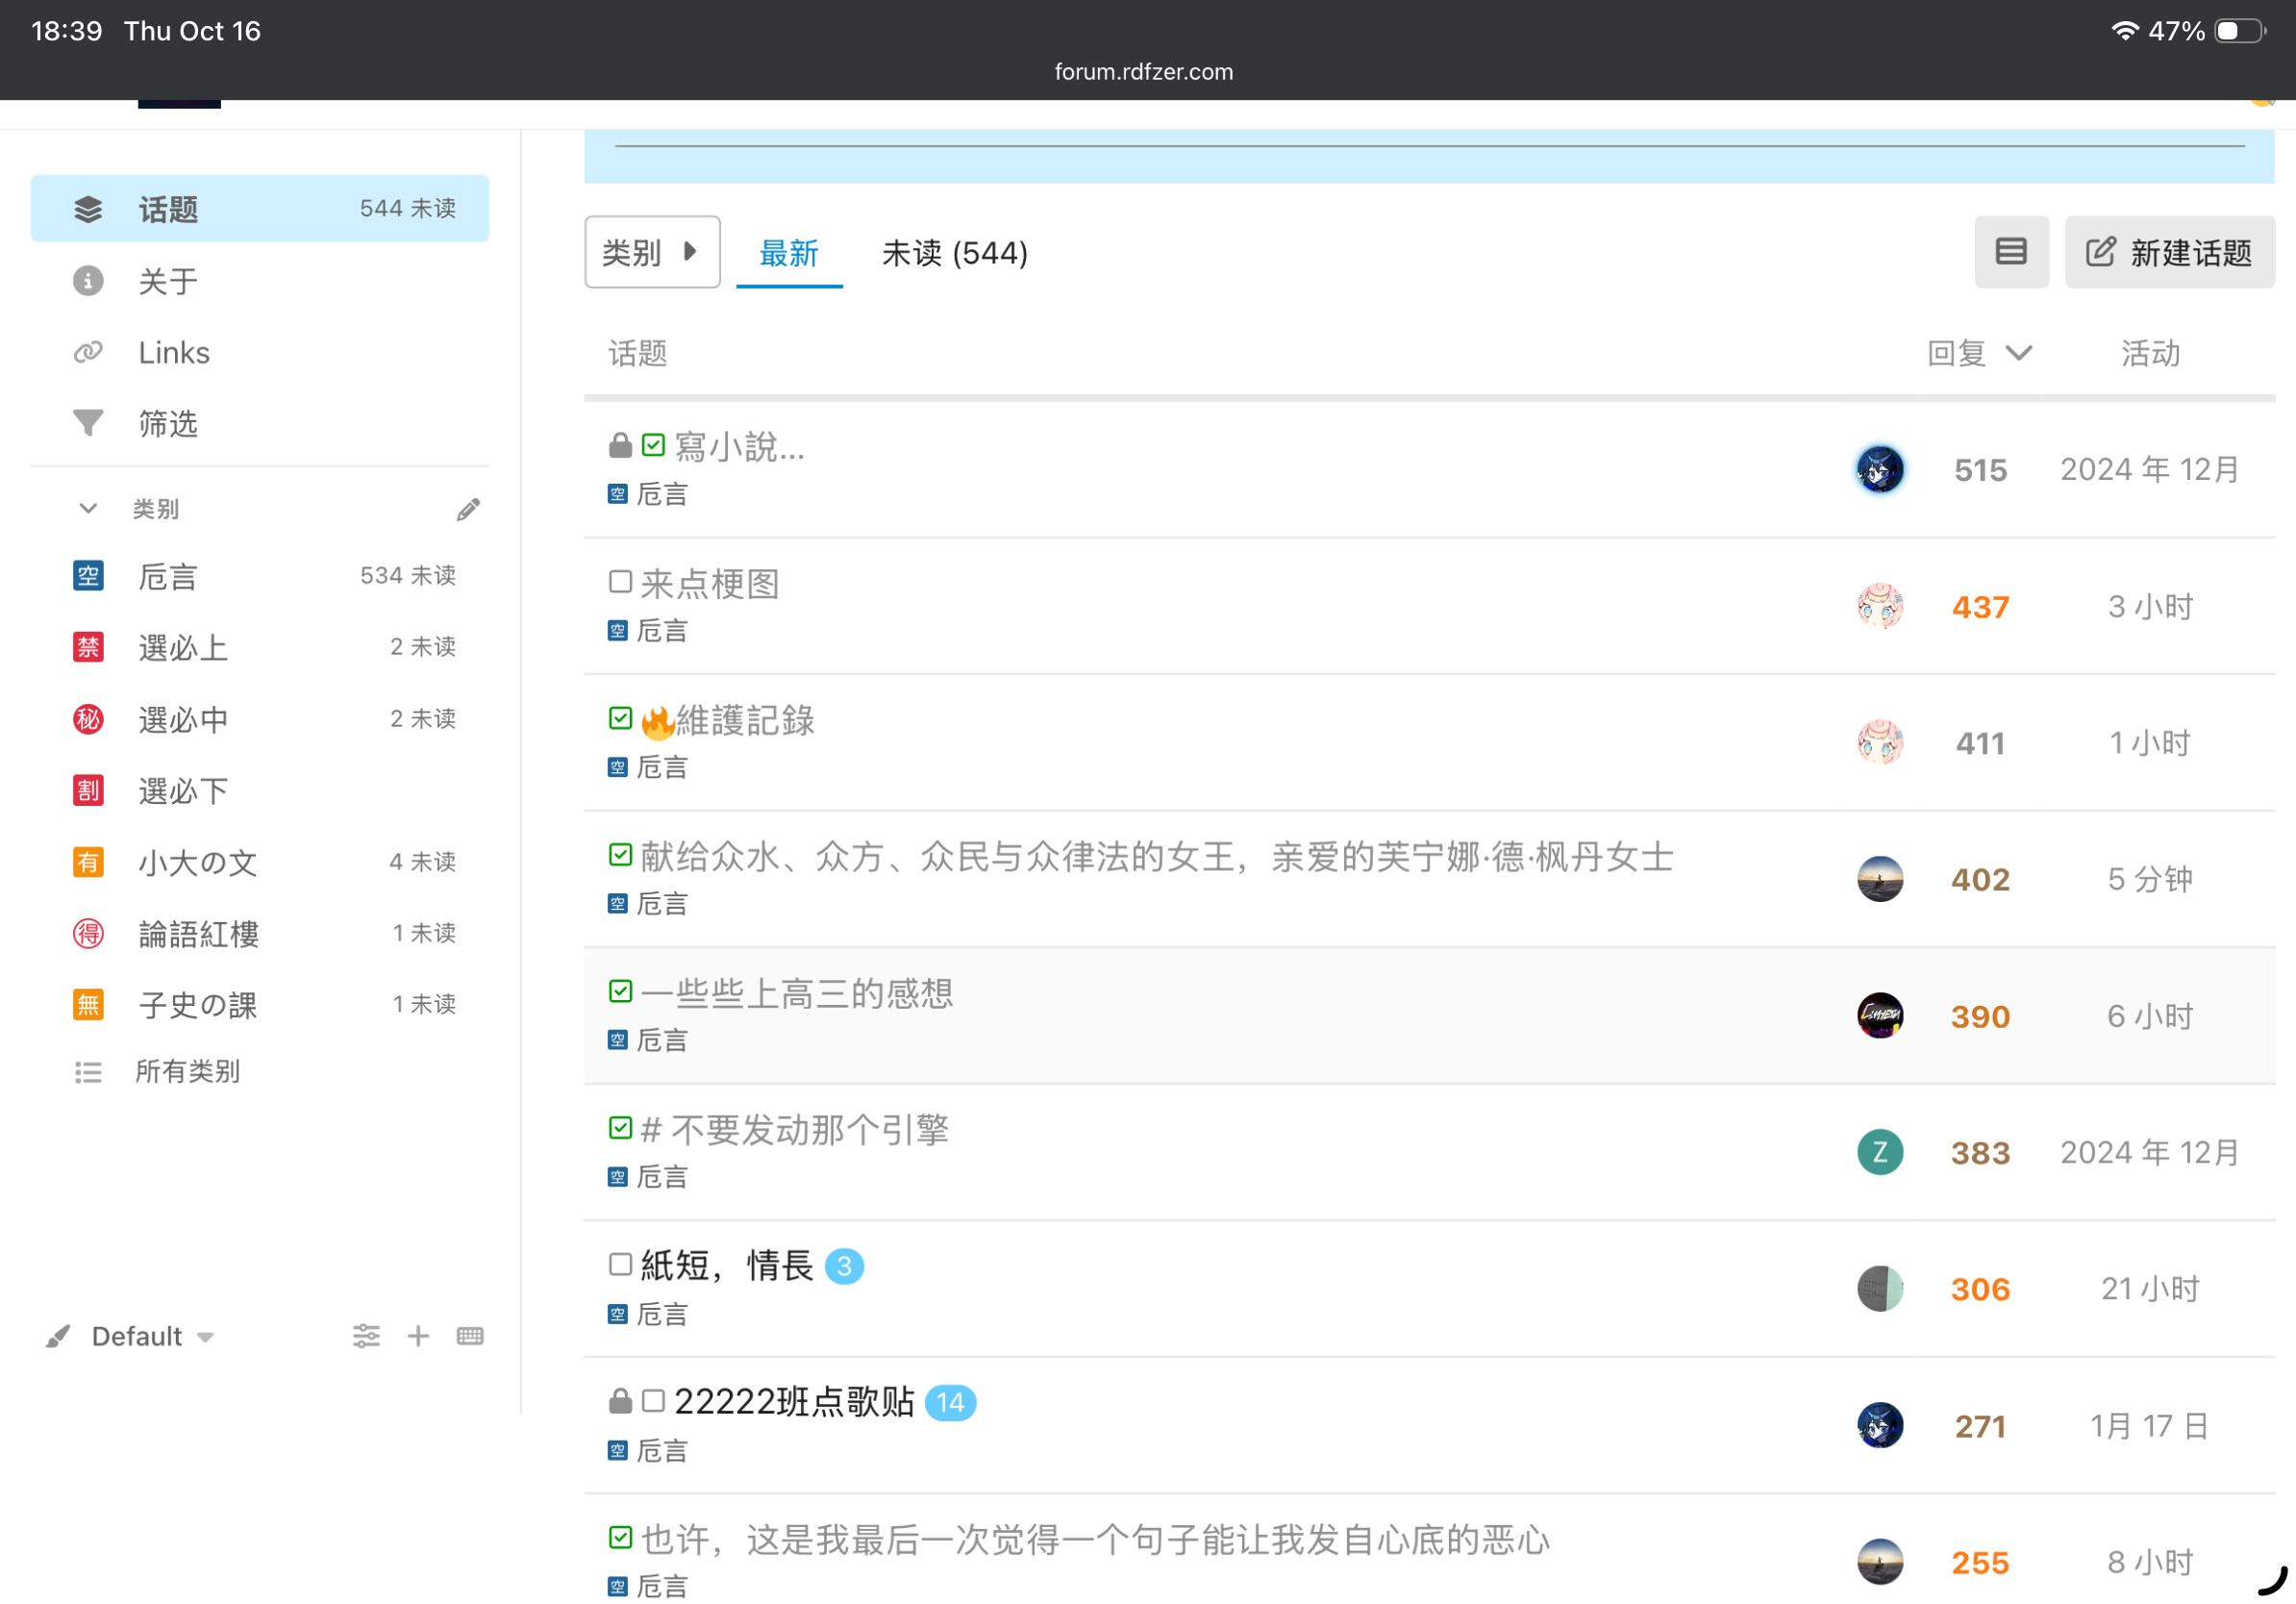
Task: Click the plus icon in sidebar footer
Action: pos(418,1336)
